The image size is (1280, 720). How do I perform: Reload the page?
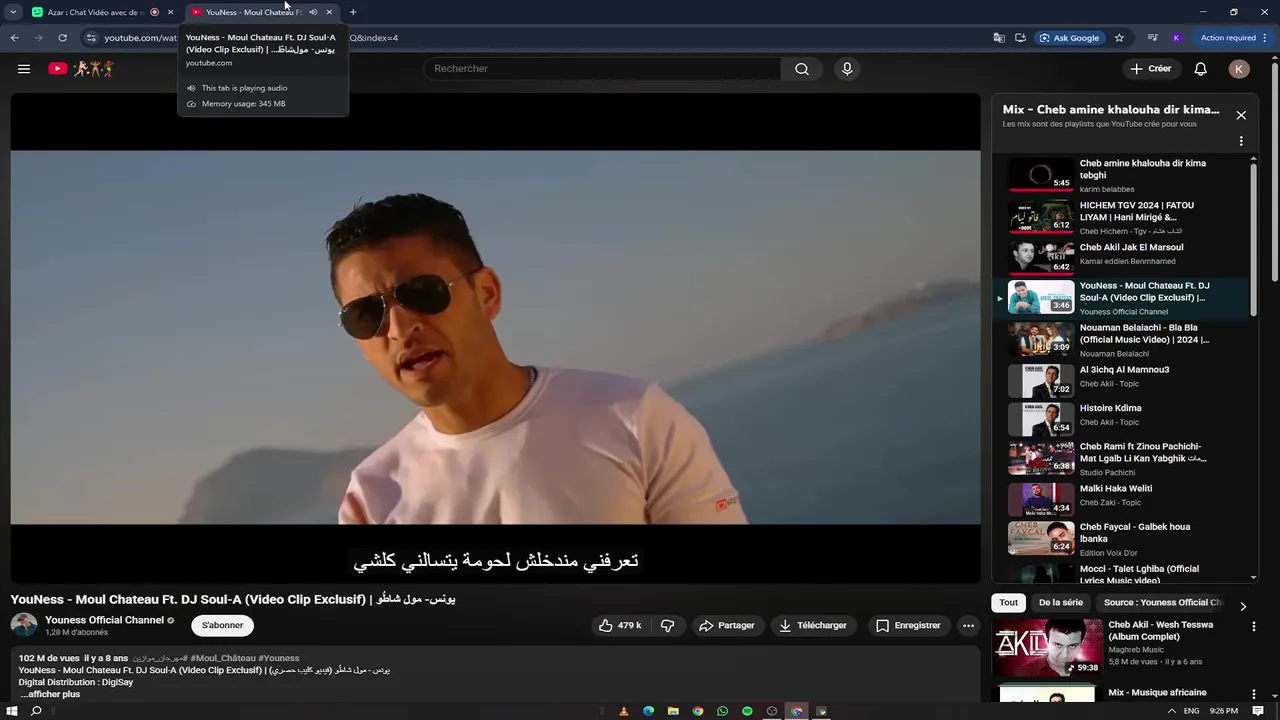(62, 38)
